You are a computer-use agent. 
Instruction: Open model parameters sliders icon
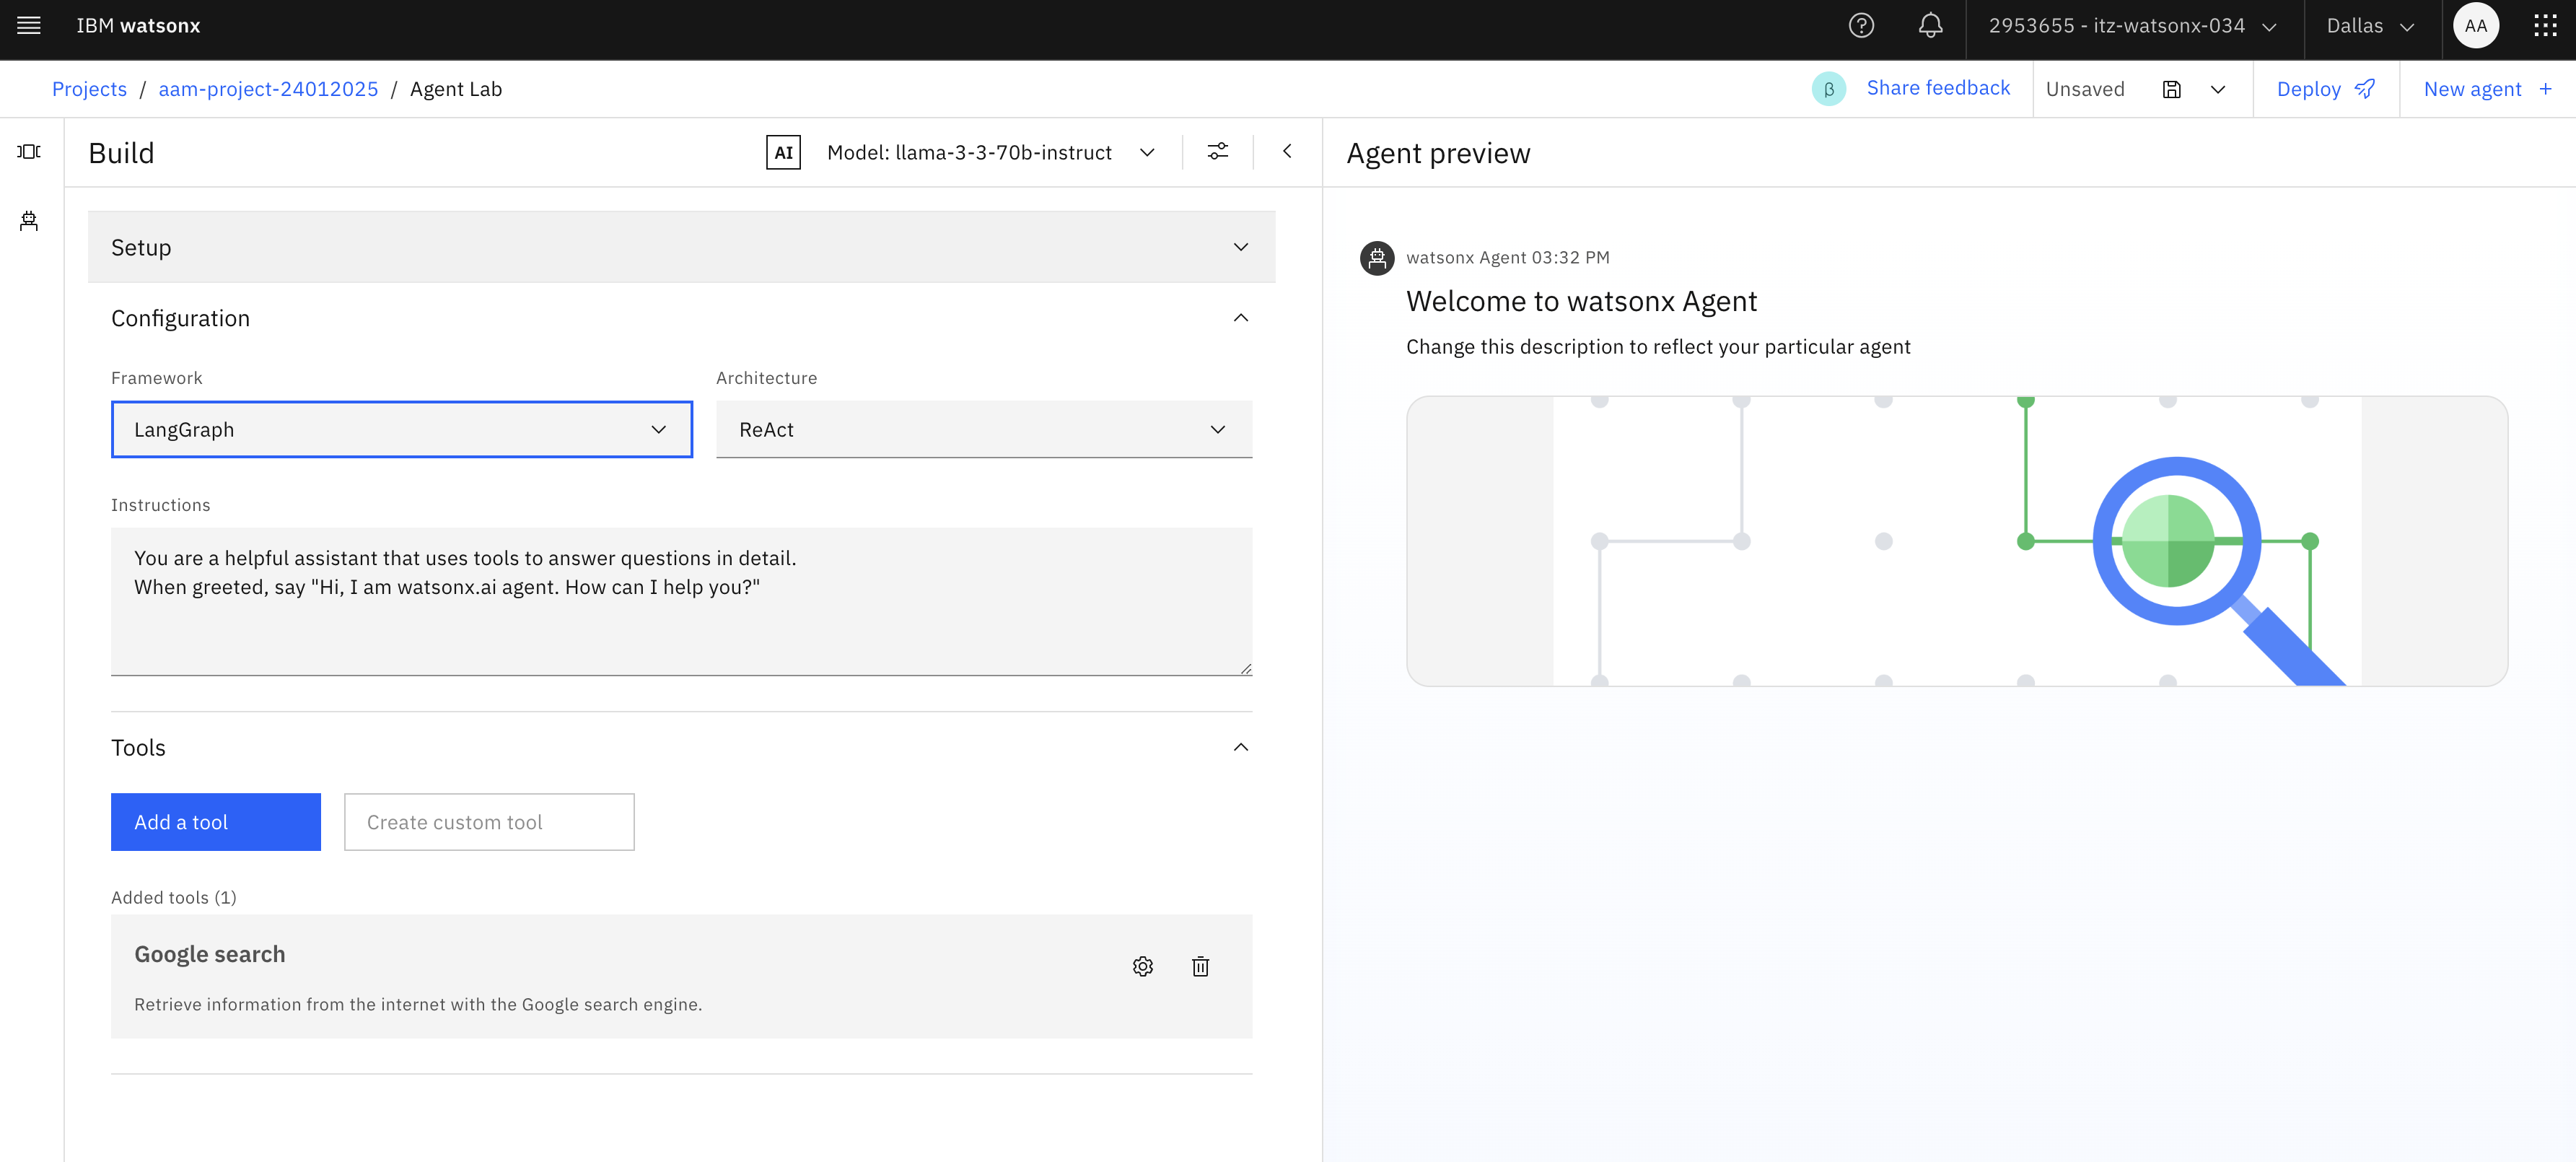click(1217, 152)
